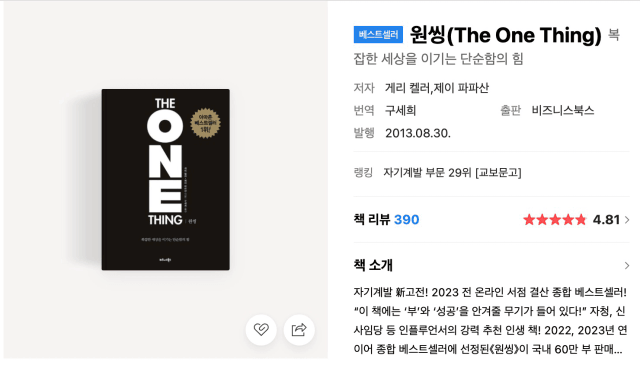Open publisher 비즈니스북스 link
The width and height of the screenshot is (640, 368).
563,110
